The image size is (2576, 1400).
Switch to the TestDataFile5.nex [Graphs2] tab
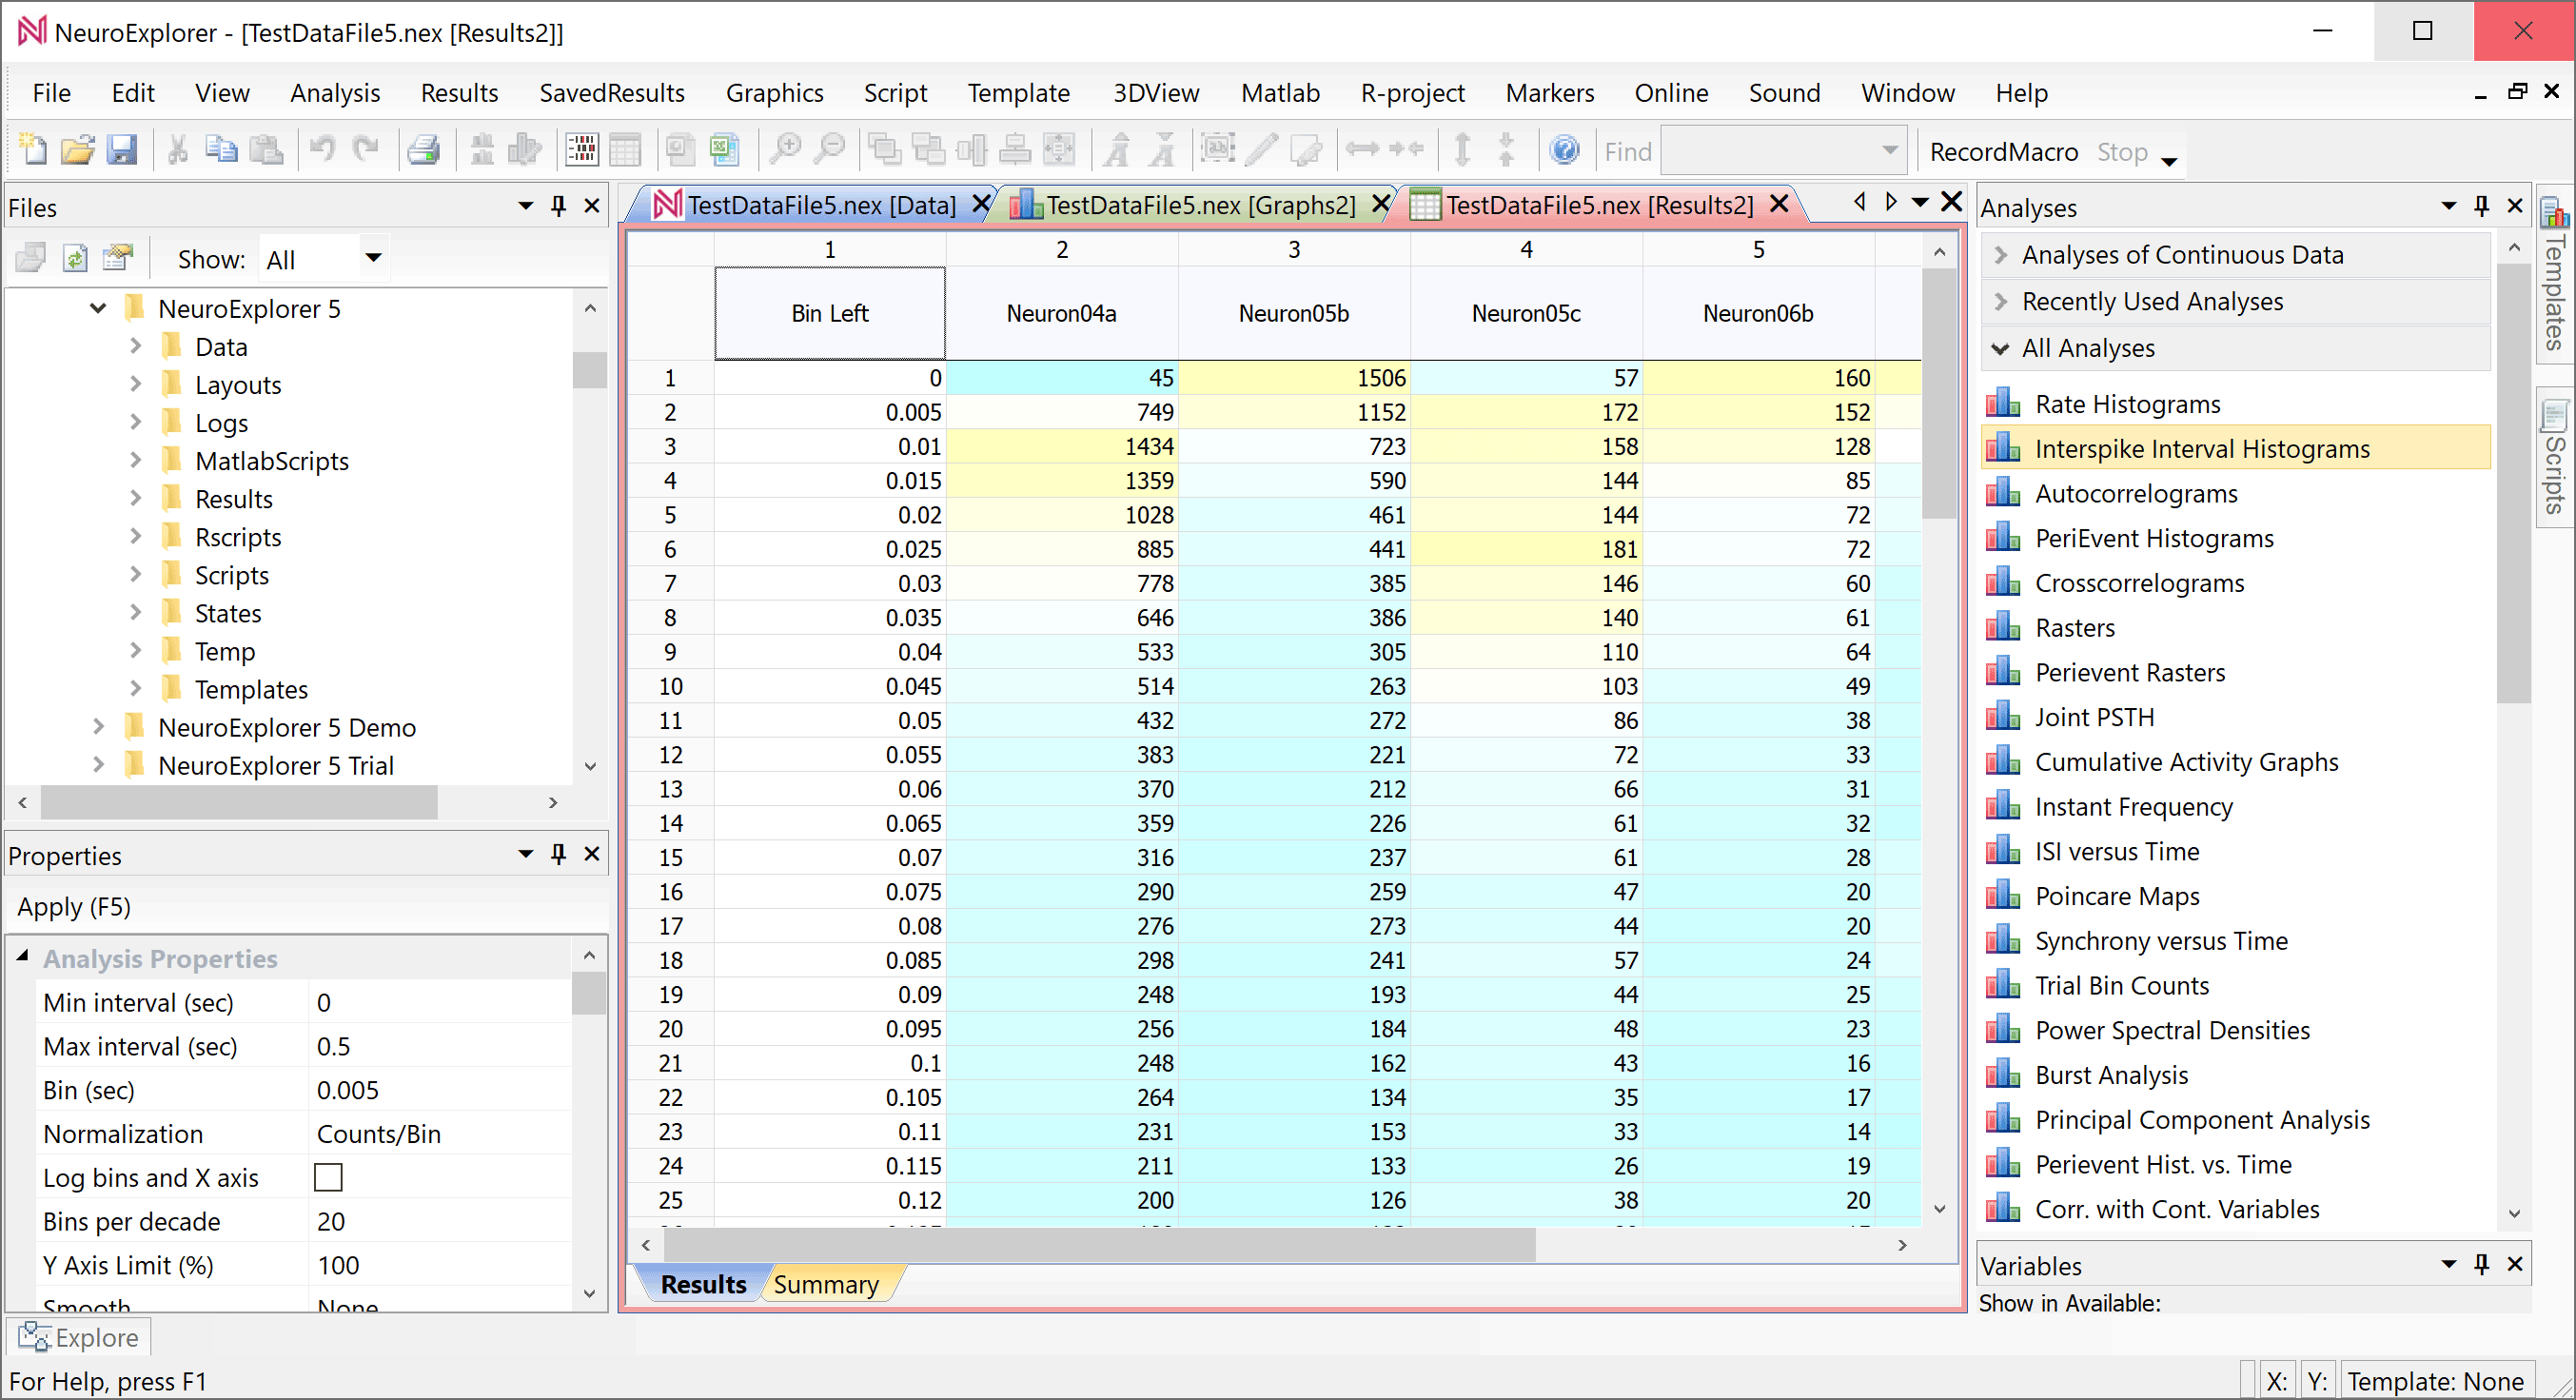coord(1200,205)
